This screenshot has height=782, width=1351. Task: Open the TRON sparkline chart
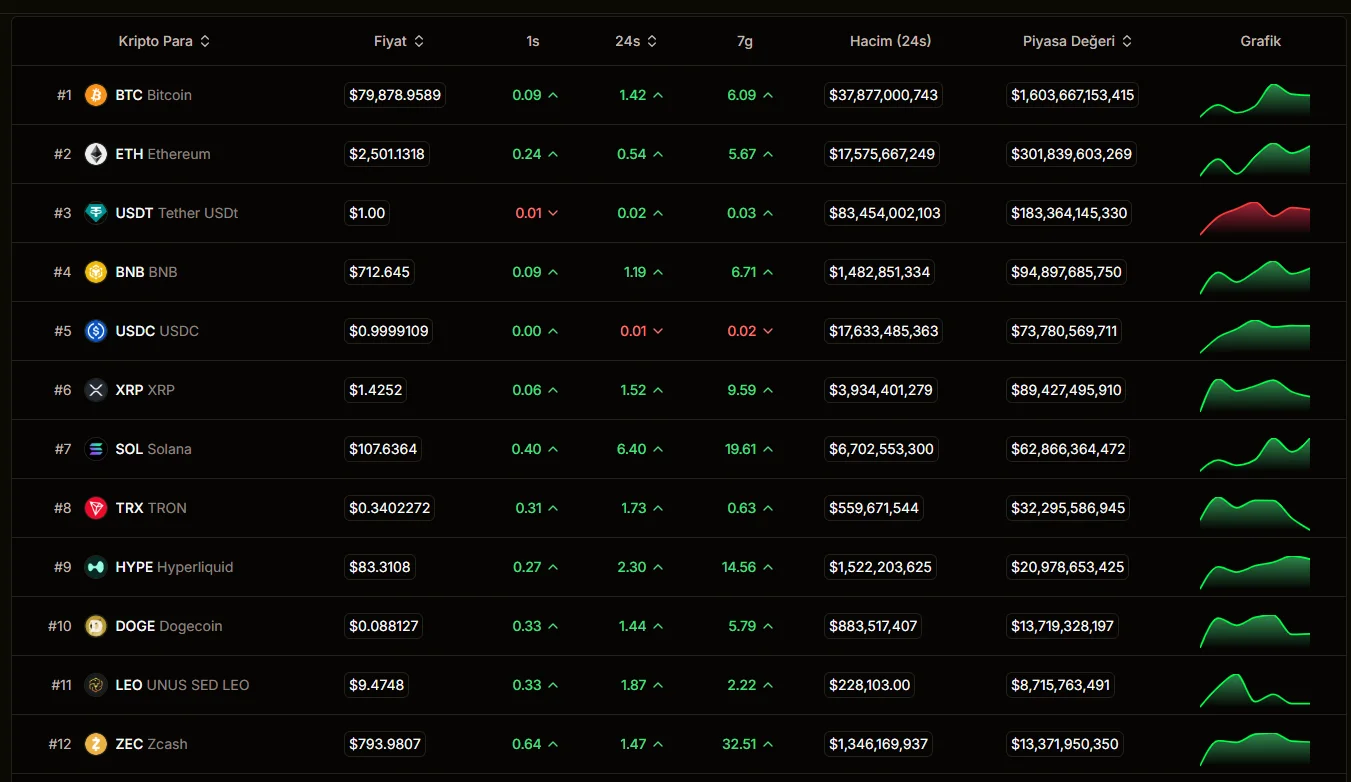click(x=1255, y=513)
